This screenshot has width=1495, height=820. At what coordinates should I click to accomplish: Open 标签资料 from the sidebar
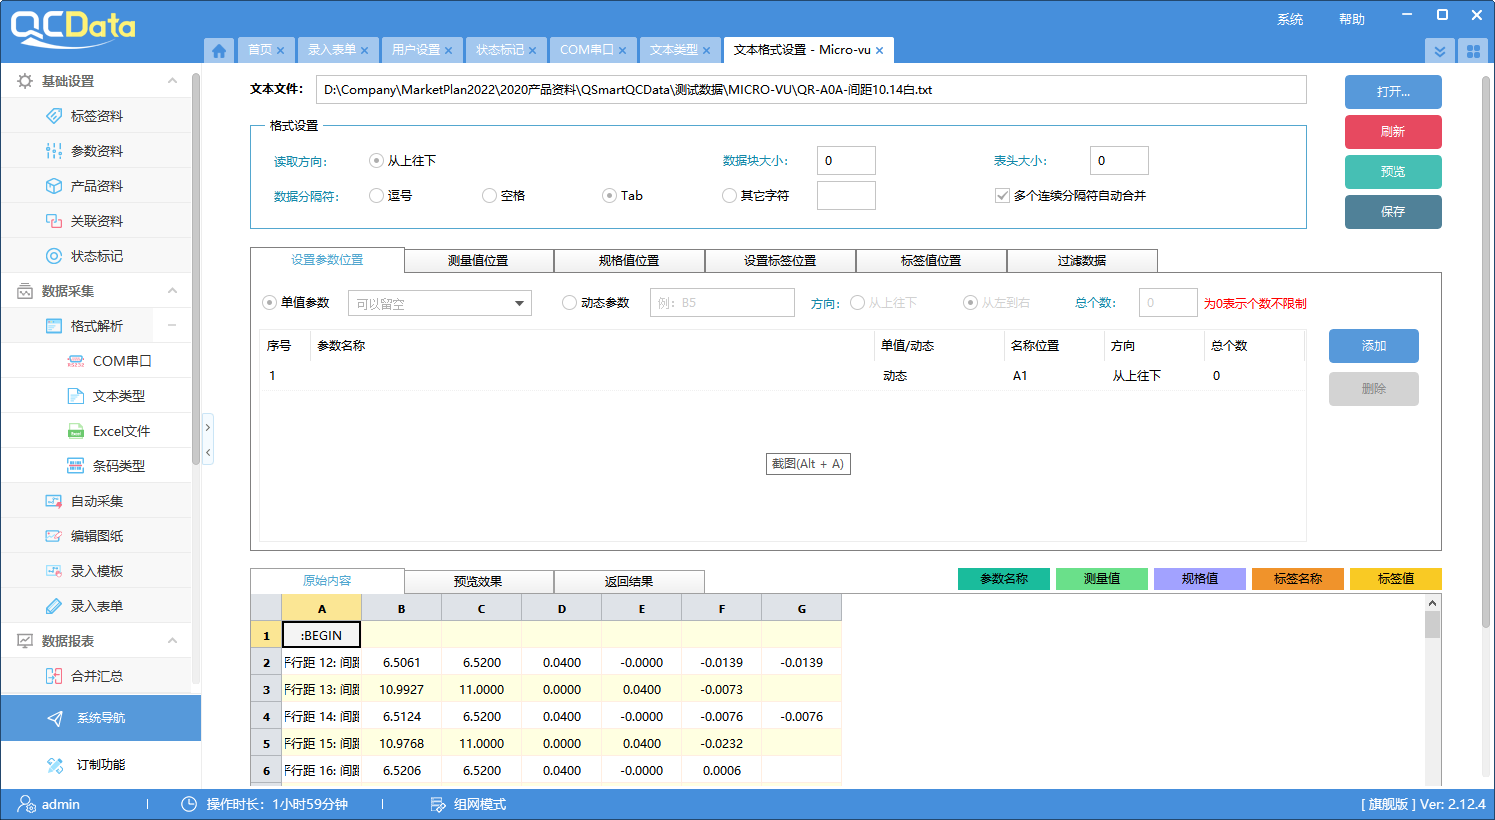pyautogui.click(x=96, y=116)
